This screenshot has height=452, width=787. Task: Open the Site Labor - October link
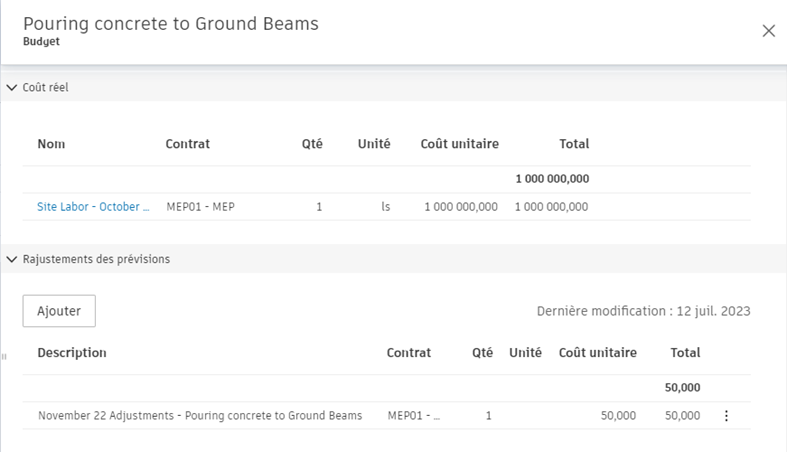click(93, 207)
